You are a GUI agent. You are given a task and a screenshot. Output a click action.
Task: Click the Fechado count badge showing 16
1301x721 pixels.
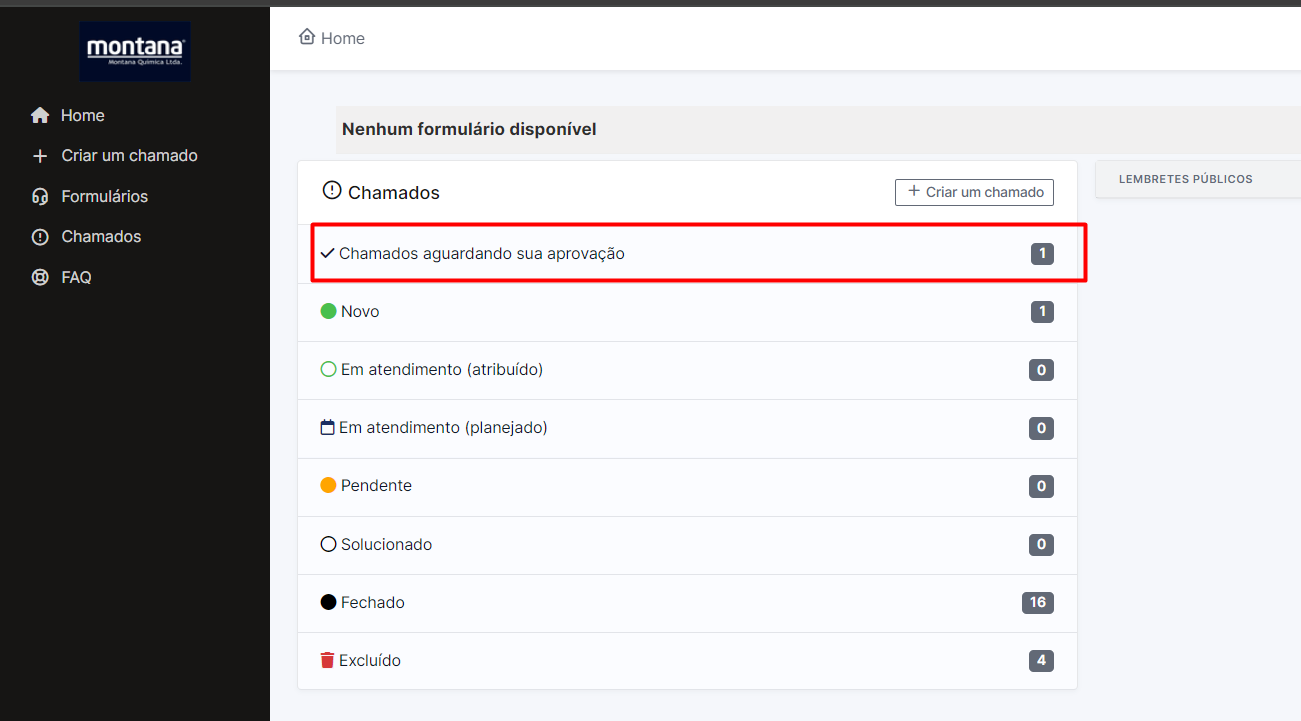(1037, 602)
